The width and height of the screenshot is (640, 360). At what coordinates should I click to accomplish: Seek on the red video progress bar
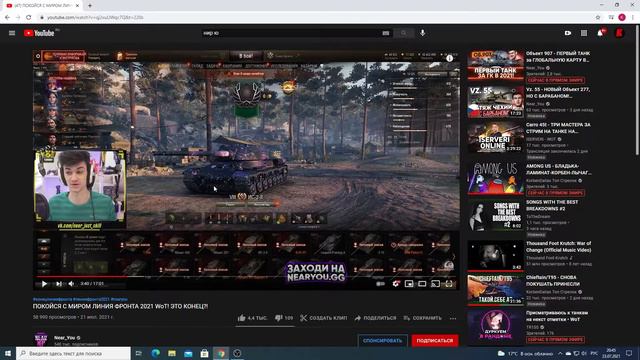[x=246, y=277]
